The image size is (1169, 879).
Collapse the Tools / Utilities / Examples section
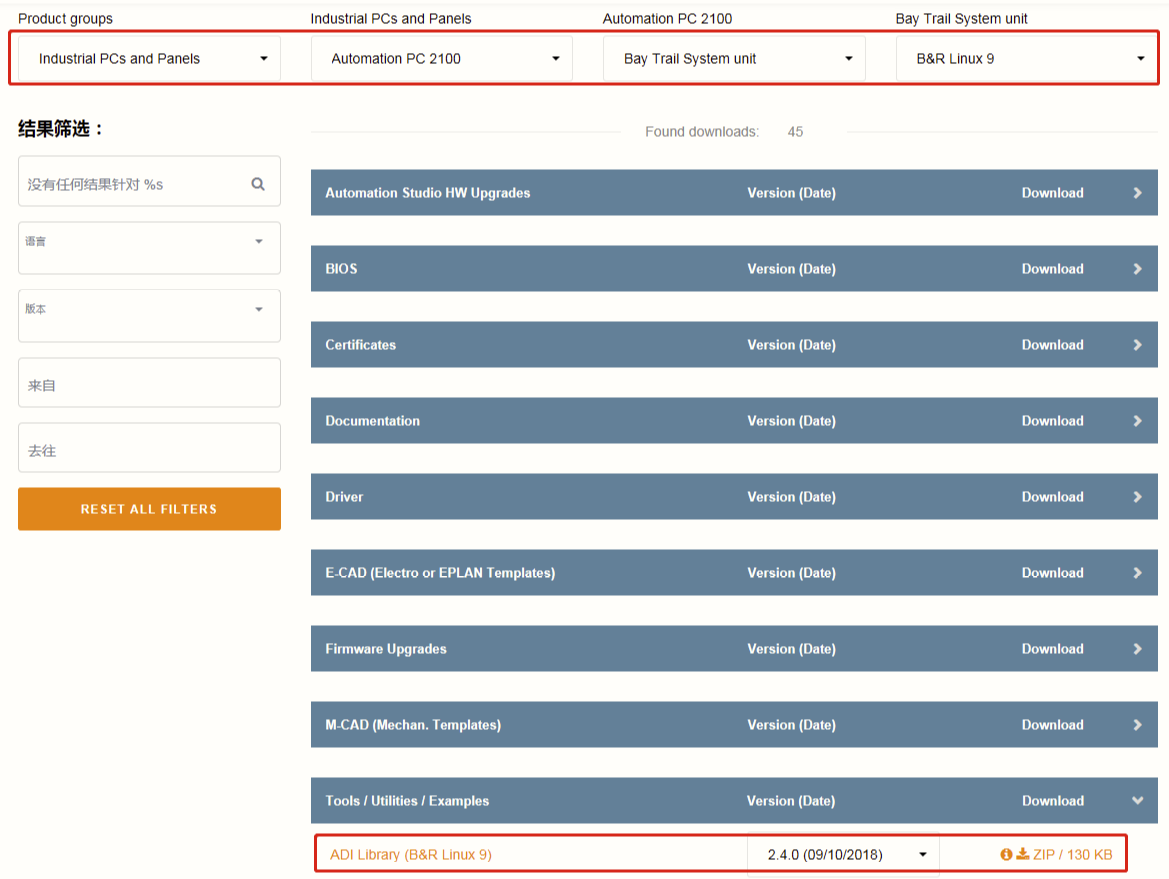point(1137,801)
